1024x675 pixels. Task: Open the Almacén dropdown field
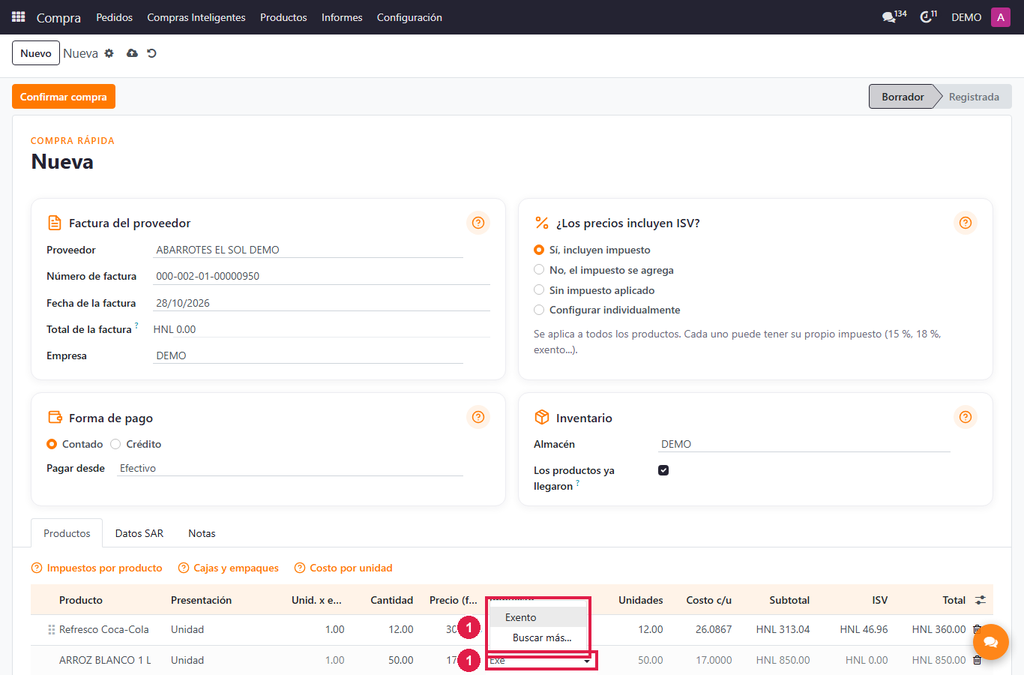804,444
